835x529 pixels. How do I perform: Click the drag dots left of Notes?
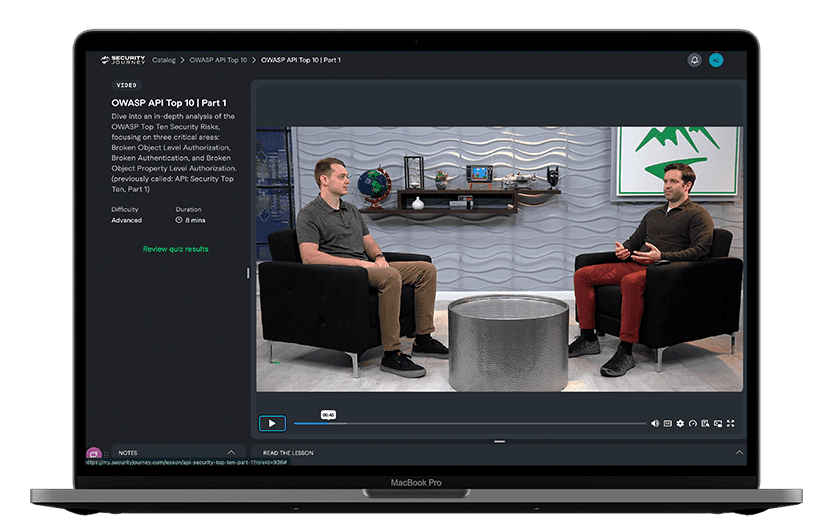click(106, 454)
